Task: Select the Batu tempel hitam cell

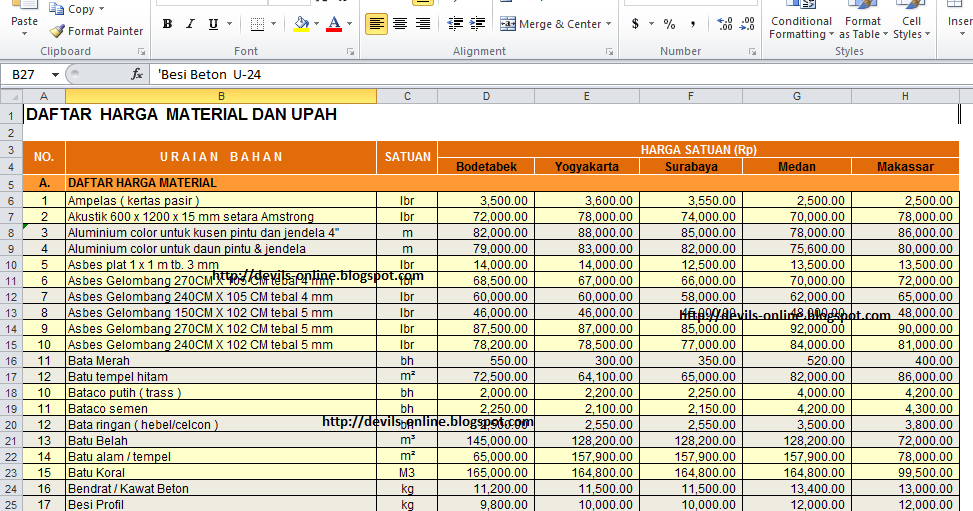Action: pos(221,377)
